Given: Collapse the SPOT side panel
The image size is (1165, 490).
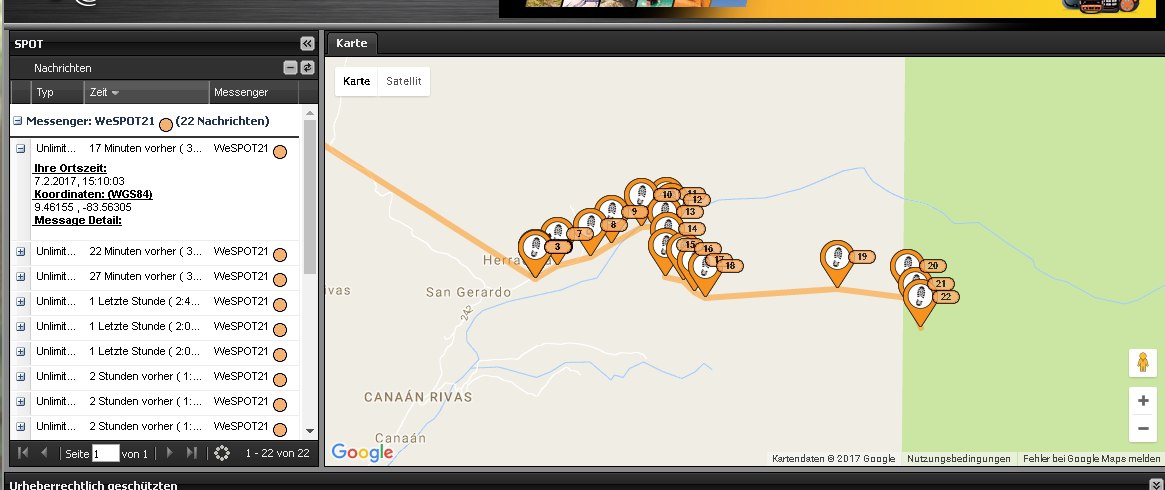Looking at the screenshot, I should (x=306, y=44).
